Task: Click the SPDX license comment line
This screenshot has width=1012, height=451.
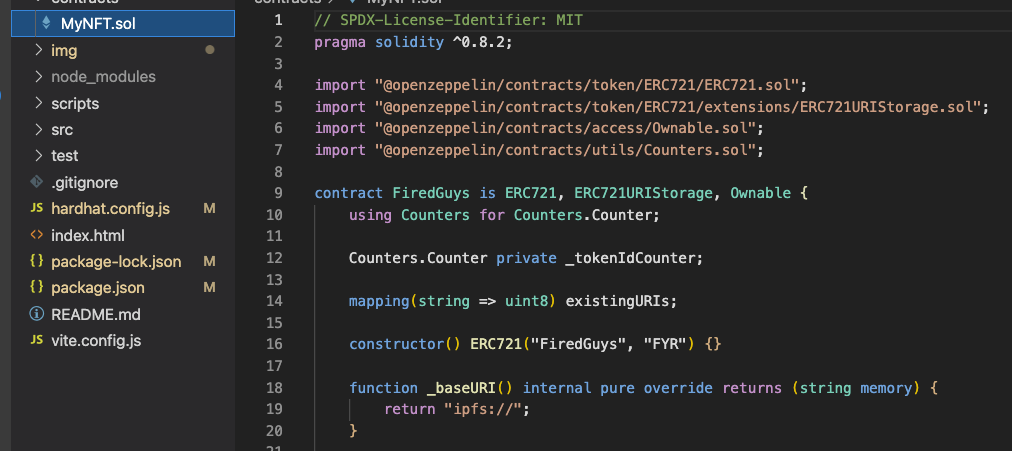Action: point(448,20)
